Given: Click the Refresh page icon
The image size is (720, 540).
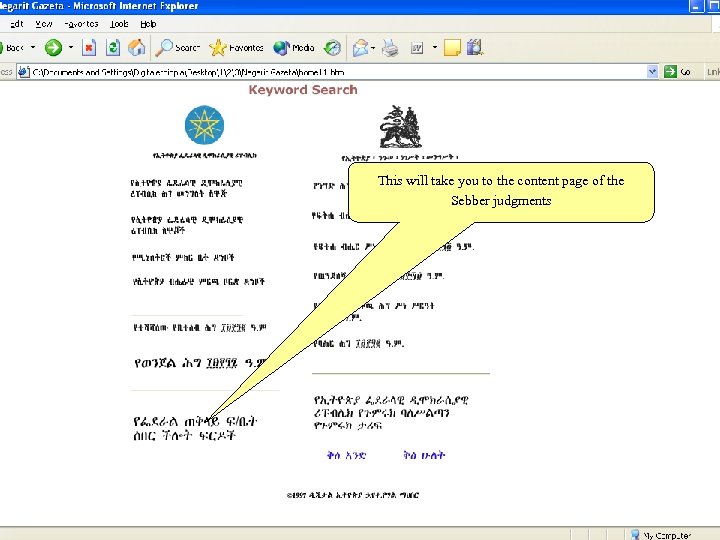Looking at the screenshot, I should 113,47.
